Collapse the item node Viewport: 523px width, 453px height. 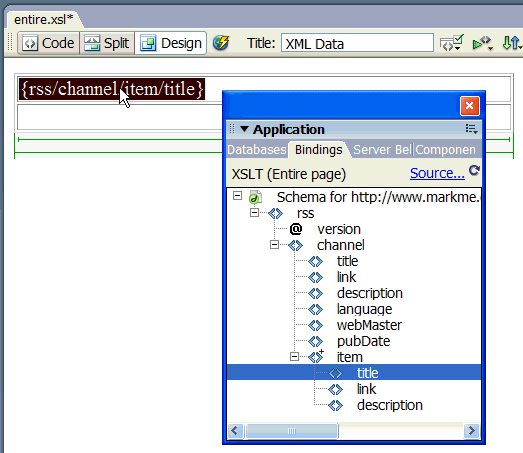coord(294,357)
